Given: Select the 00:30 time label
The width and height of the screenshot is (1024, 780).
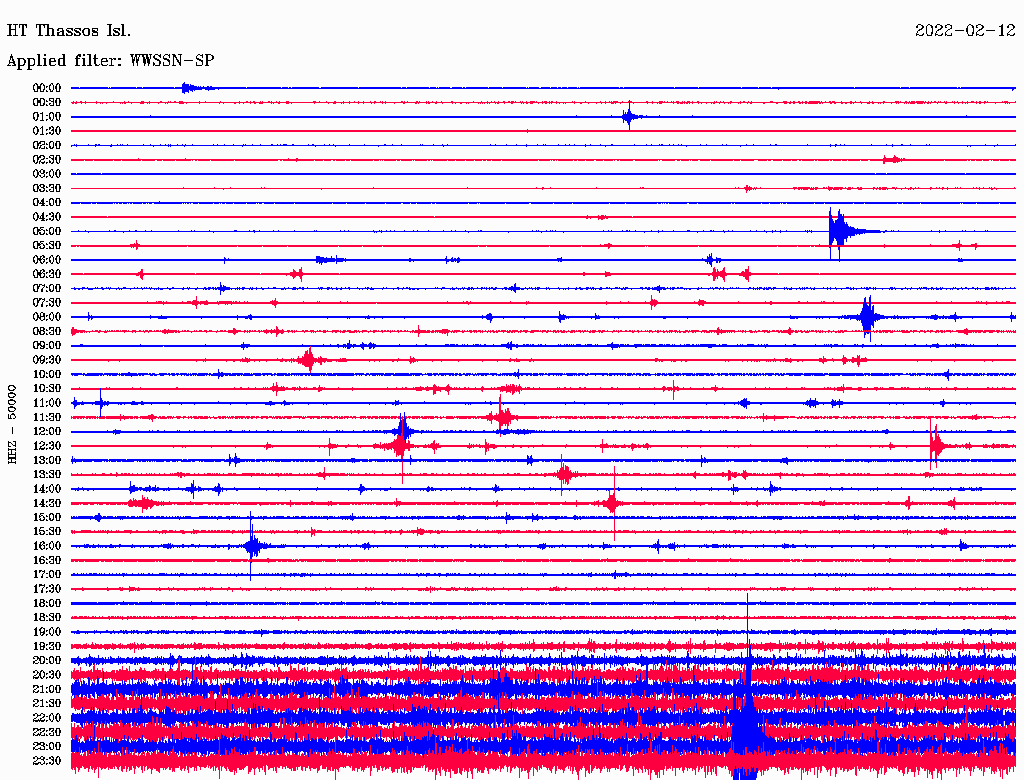Looking at the screenshot, I should point(46,103).
